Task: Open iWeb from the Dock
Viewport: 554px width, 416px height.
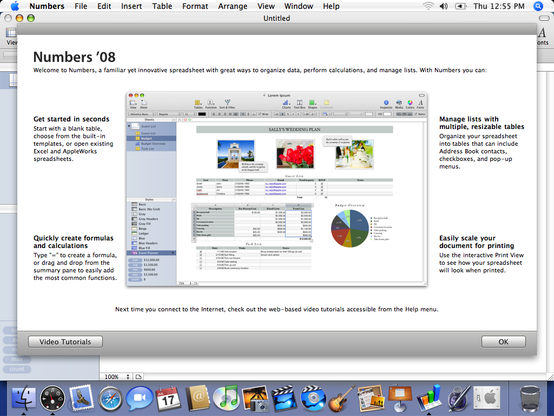Action: click(x=371, y=398)
